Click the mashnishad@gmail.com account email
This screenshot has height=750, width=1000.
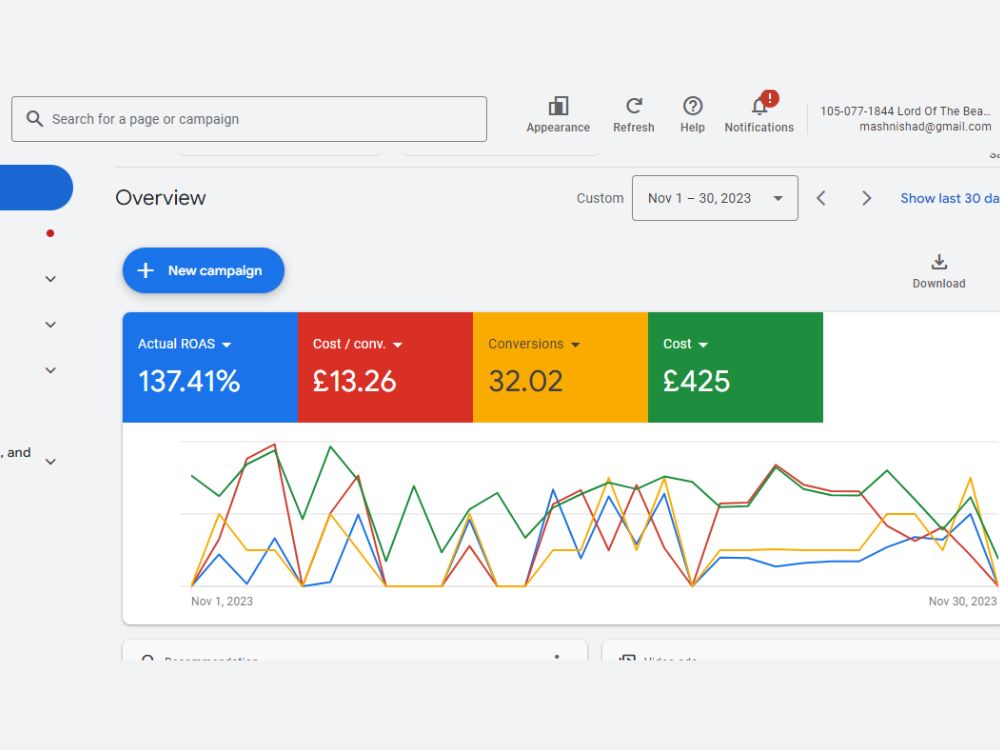coord(925,126)
